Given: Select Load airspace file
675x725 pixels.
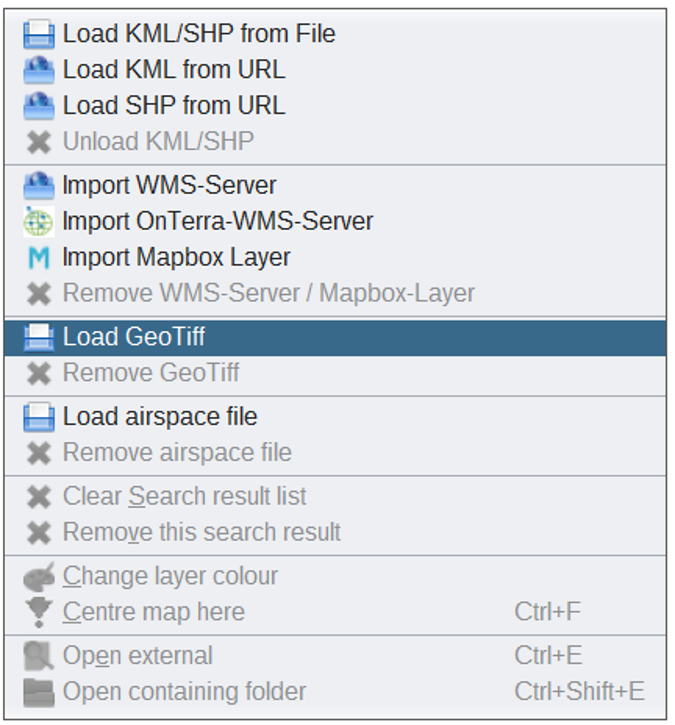Looking at the screenshot, I should pyautogui.click(x=335, y=417).
